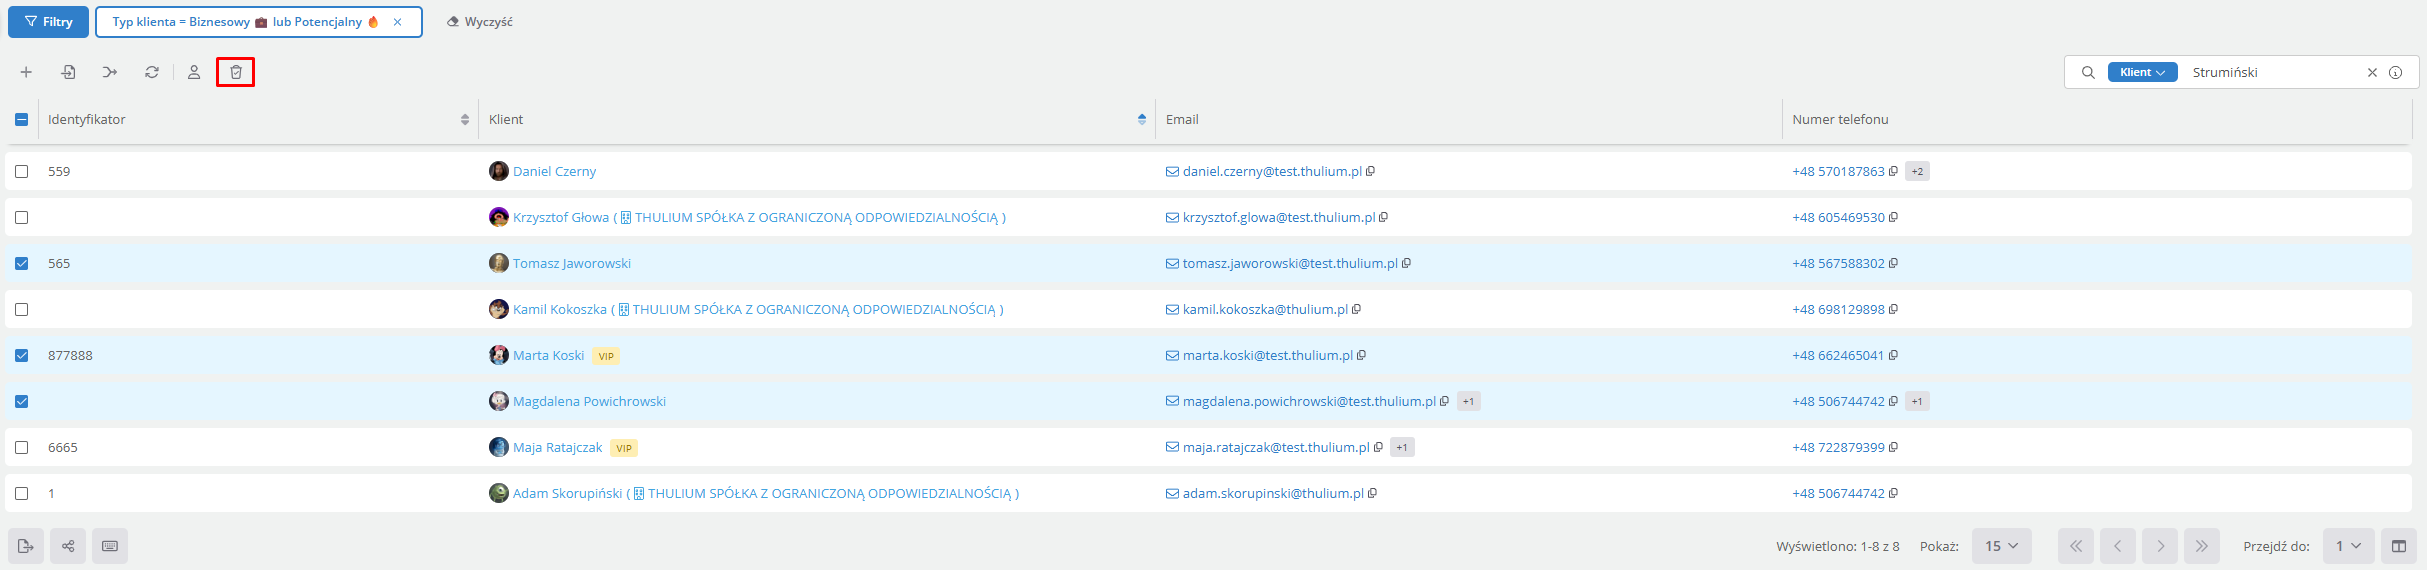Open the Przejdź do page dropdown
The height and width of the screenshot is (570, 2427).
[x=2348, y=546]
